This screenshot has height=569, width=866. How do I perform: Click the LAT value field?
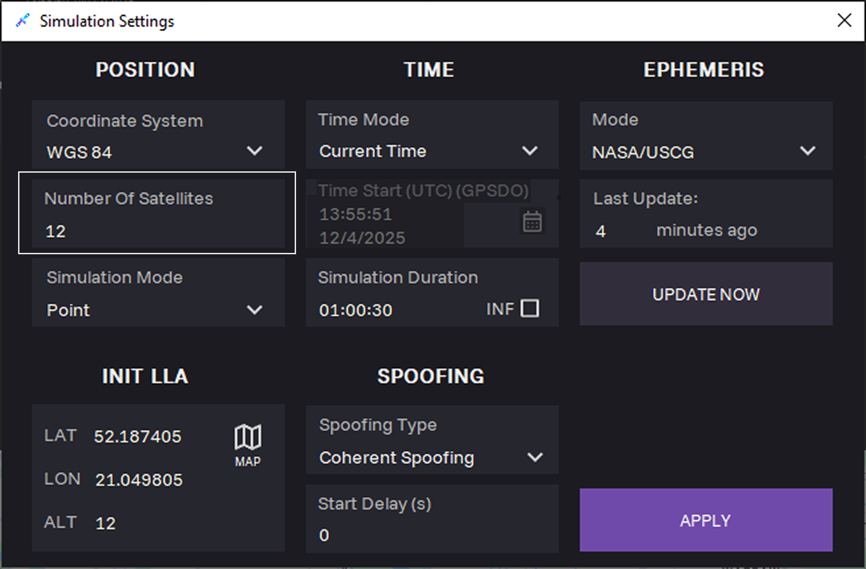coord(138,436)
